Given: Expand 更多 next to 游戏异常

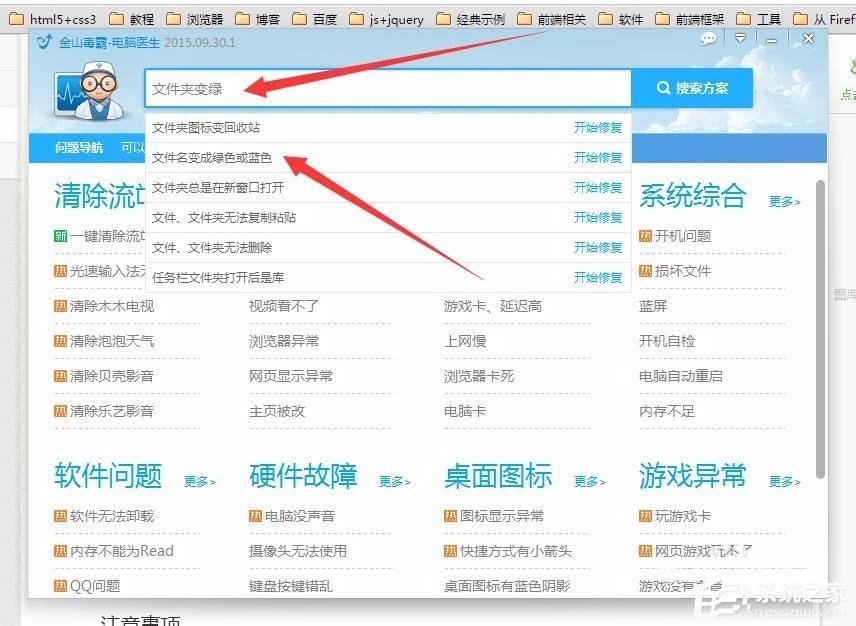Looking at the screenshot, I should pos(783,482).
